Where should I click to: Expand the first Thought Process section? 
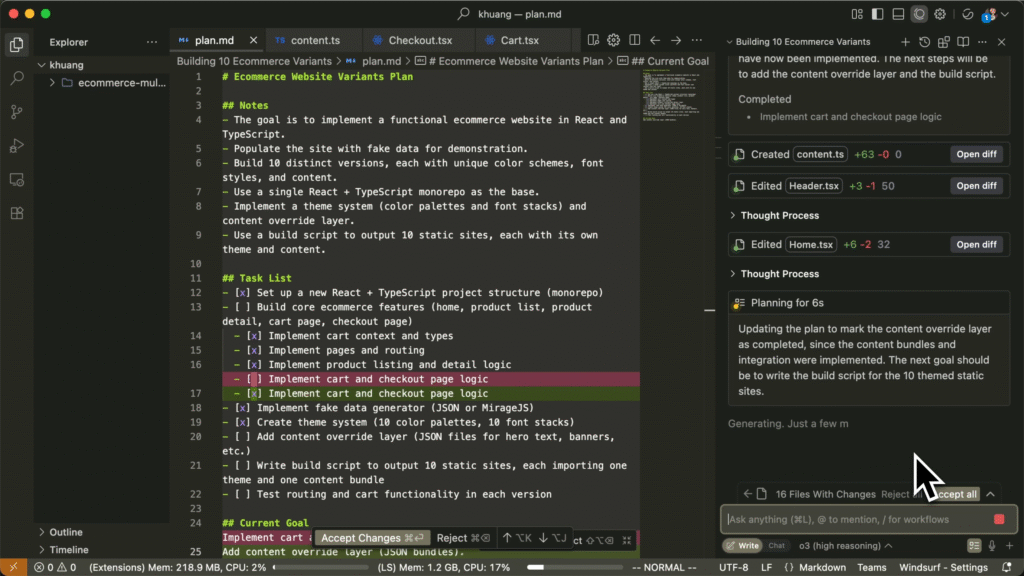[x=779, y=215]
